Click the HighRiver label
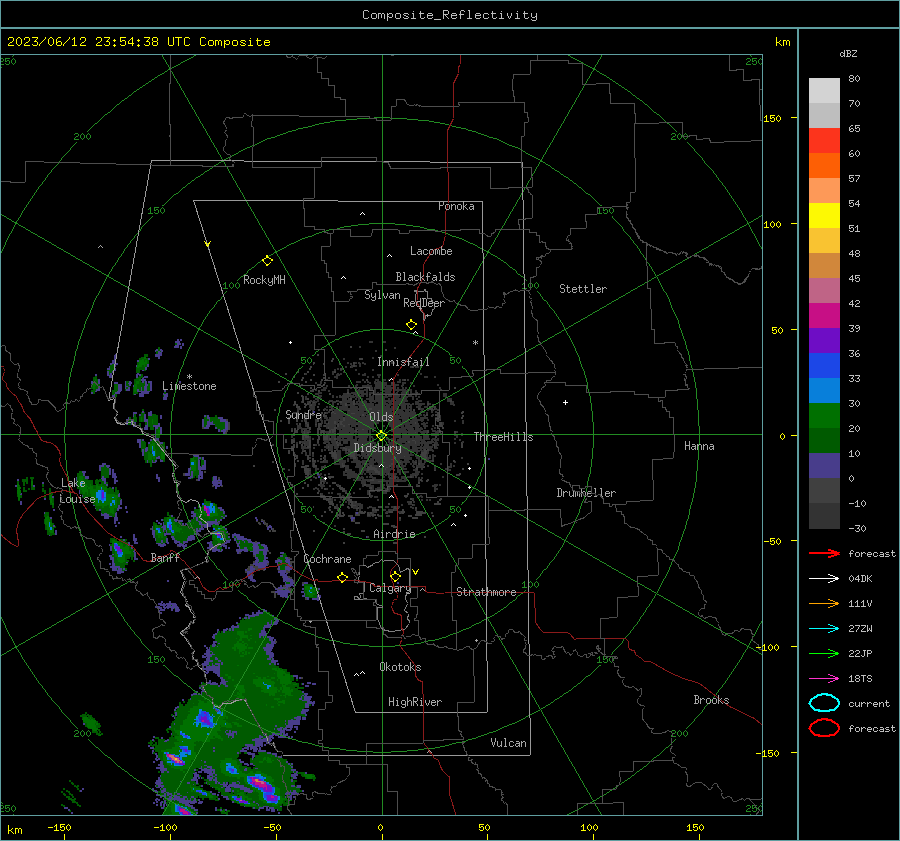 click(415, 702)
